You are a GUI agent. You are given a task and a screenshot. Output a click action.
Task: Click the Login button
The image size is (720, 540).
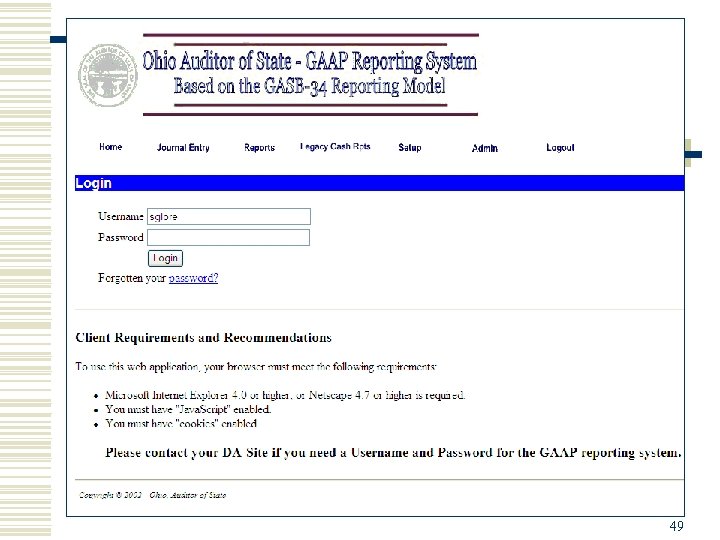pos(165,258)
